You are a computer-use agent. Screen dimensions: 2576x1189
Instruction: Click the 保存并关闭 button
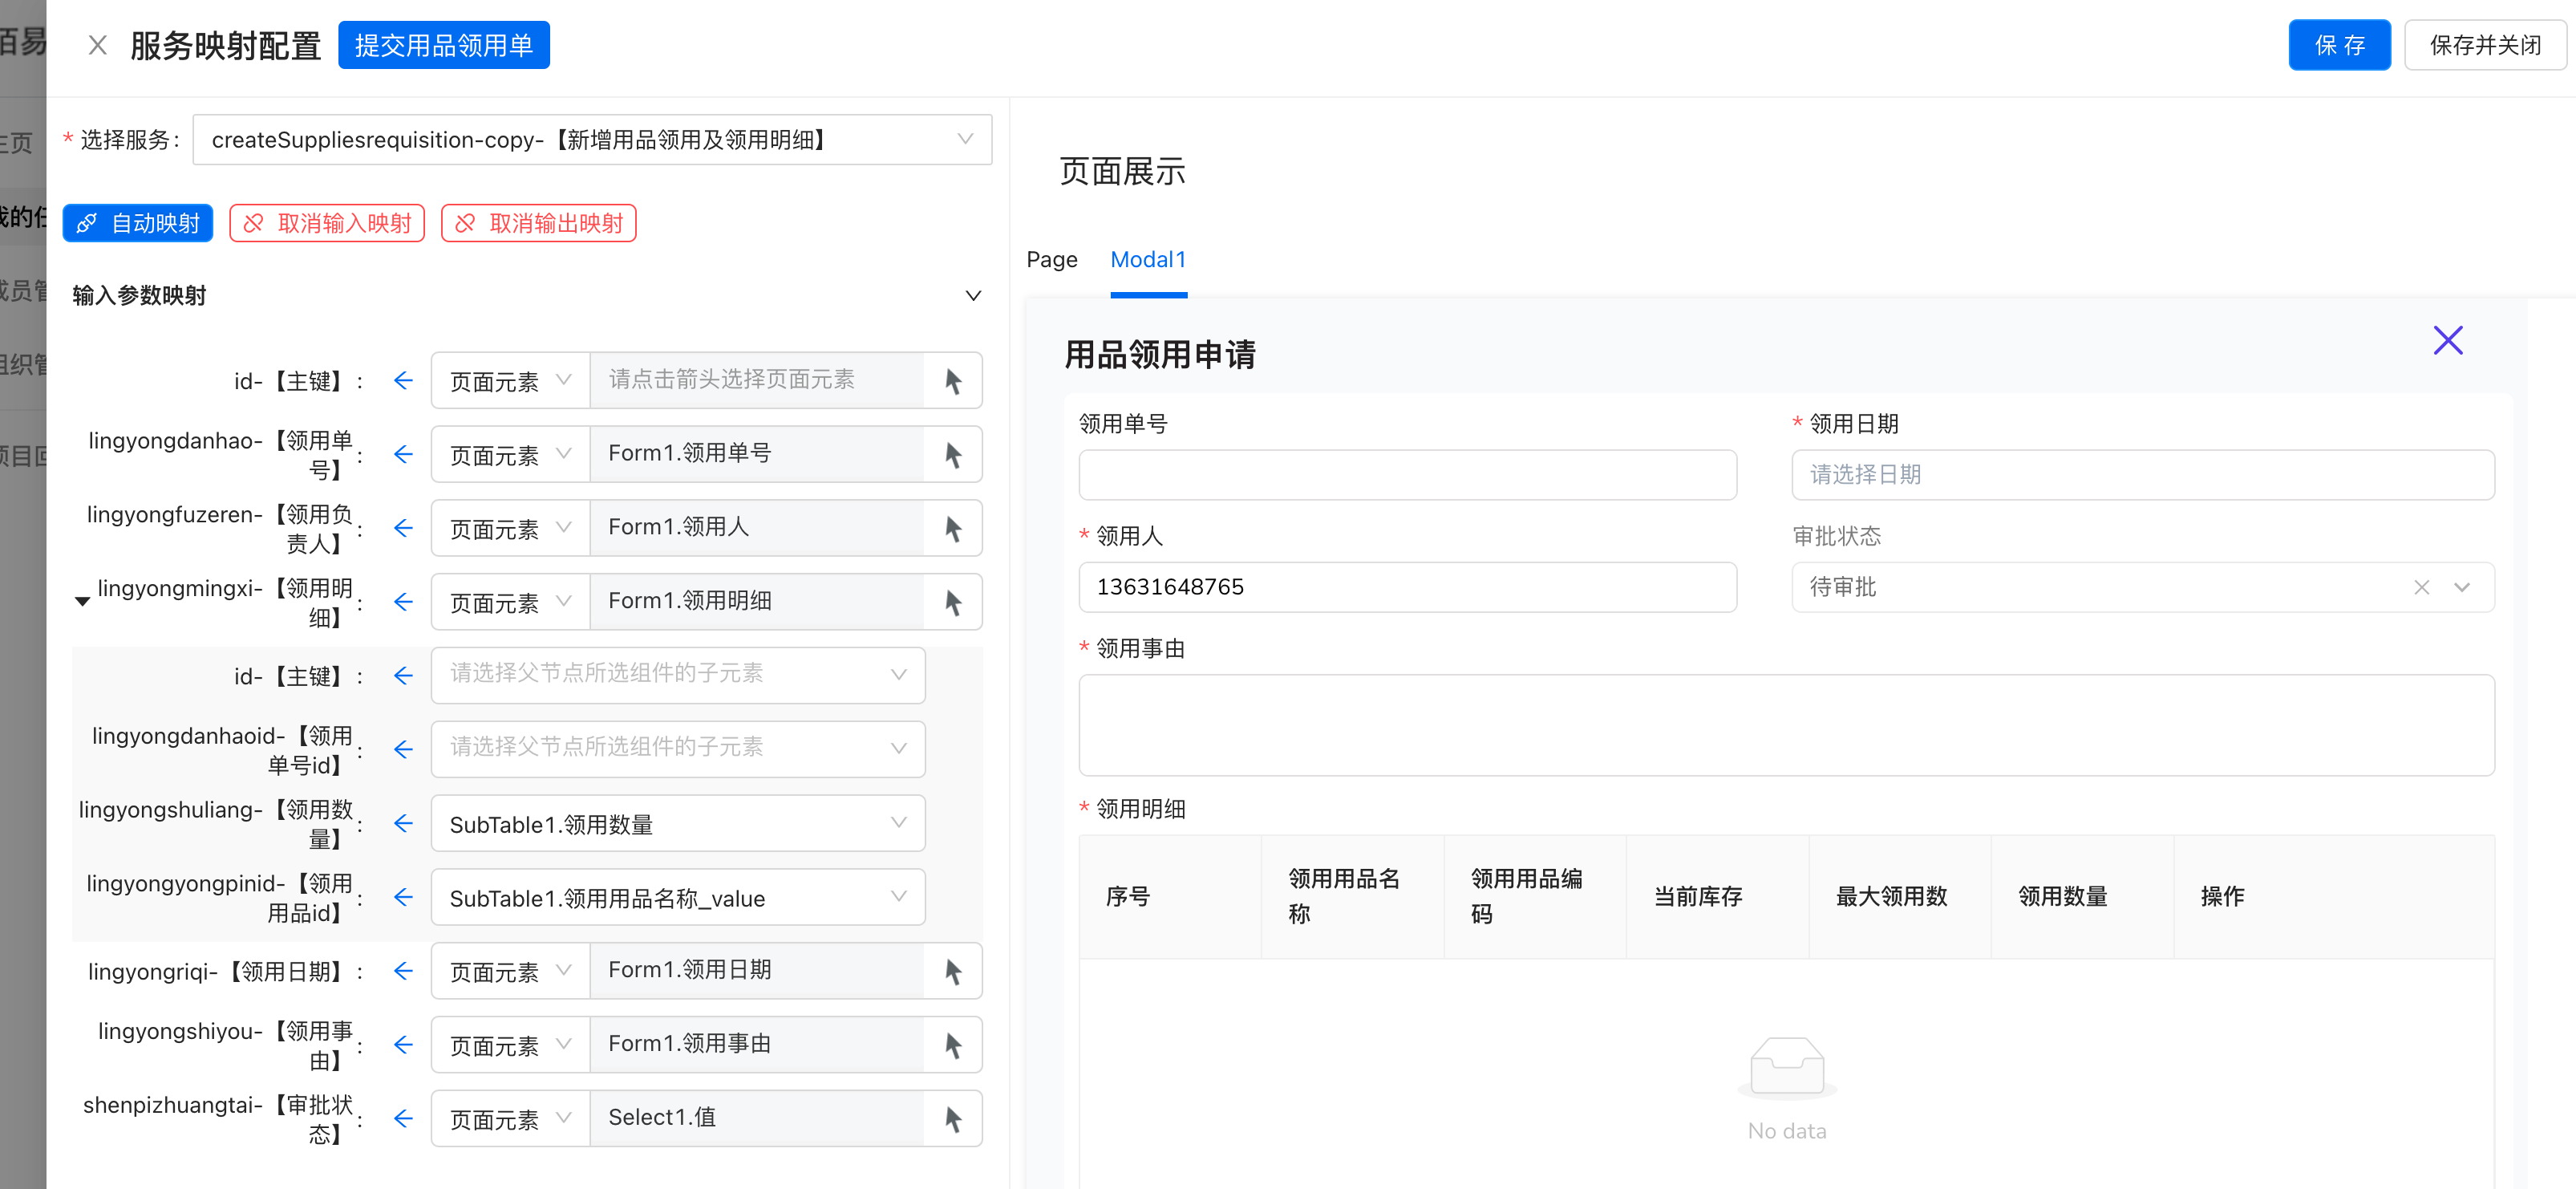[x=2485, y=45]
